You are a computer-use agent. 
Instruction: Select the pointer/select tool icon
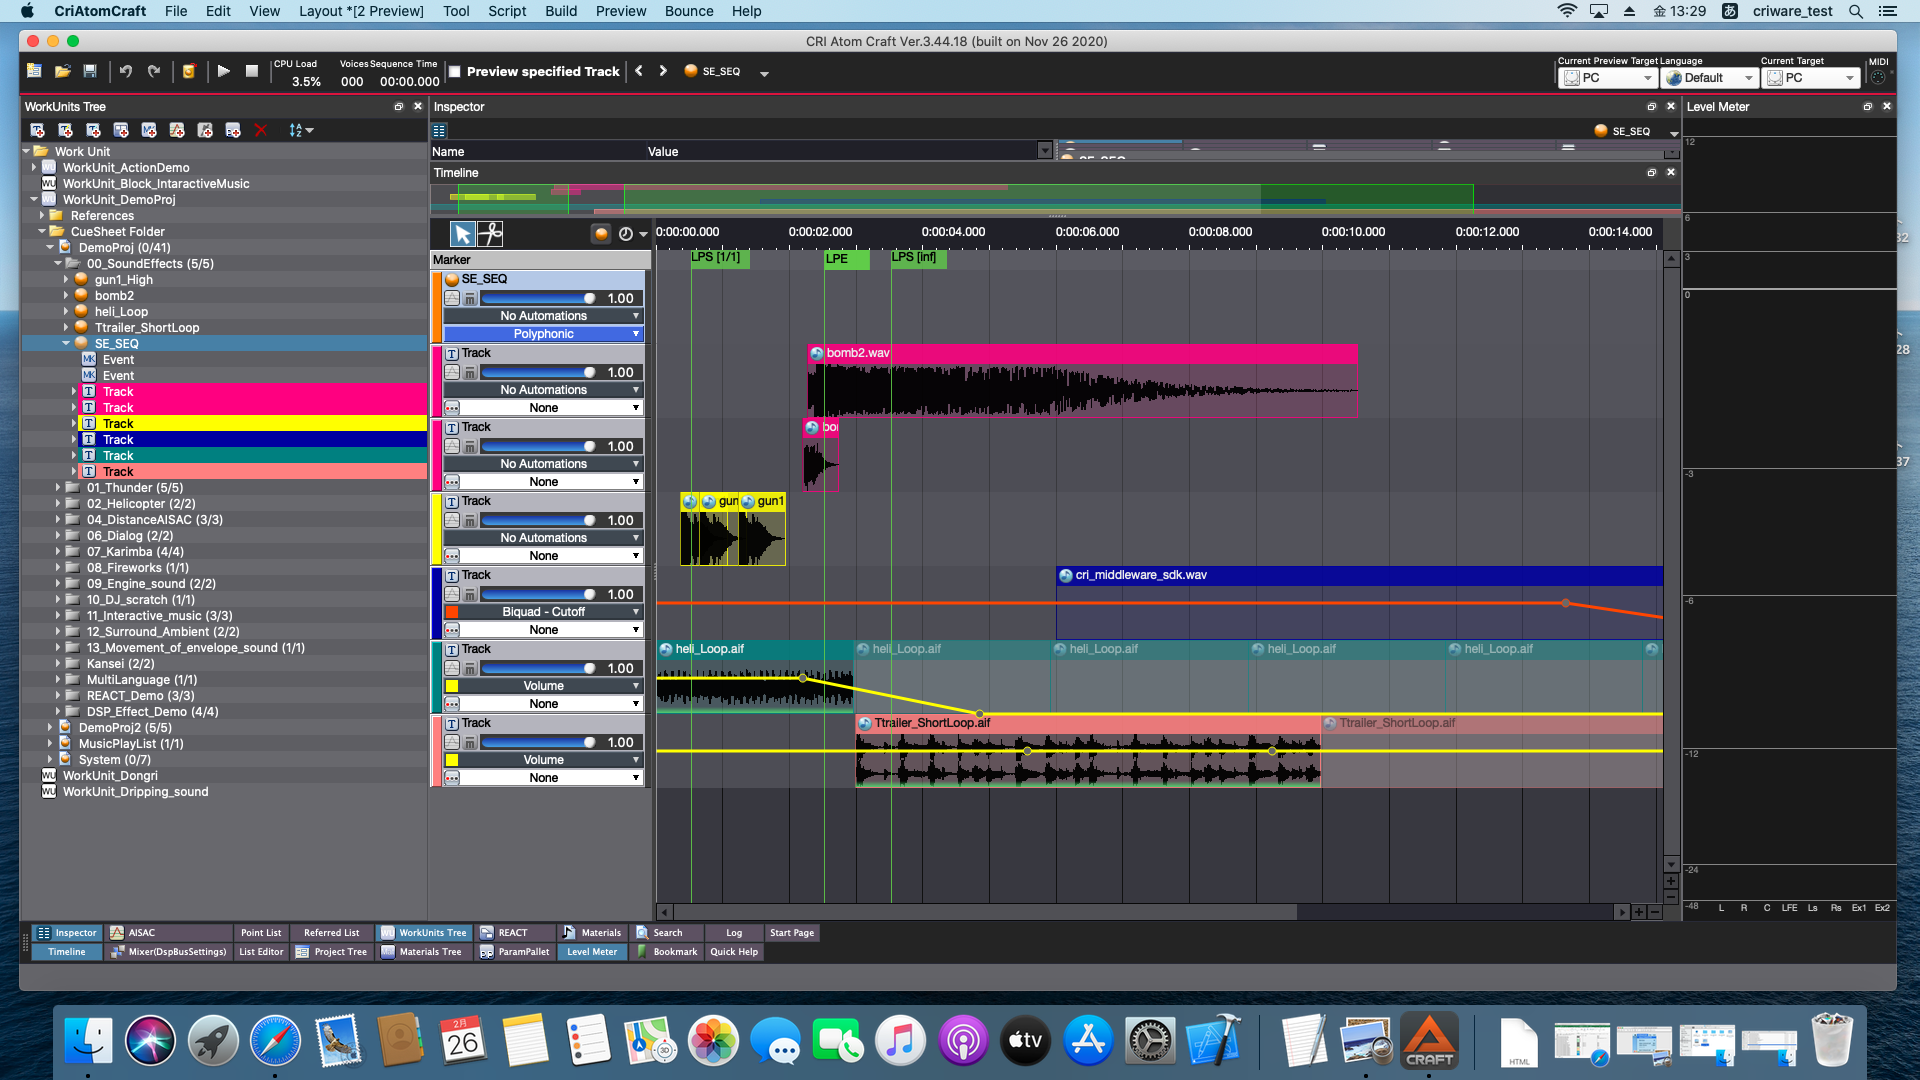(x=463, y=233)
